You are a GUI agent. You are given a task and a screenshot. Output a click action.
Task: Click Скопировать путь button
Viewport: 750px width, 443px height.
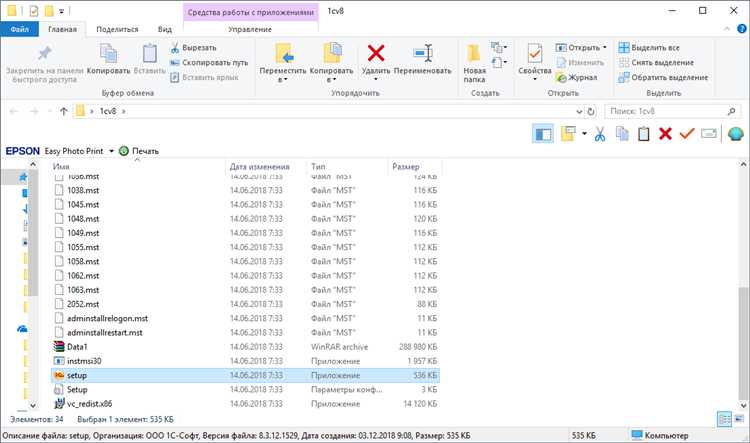[x=215, y=62]
